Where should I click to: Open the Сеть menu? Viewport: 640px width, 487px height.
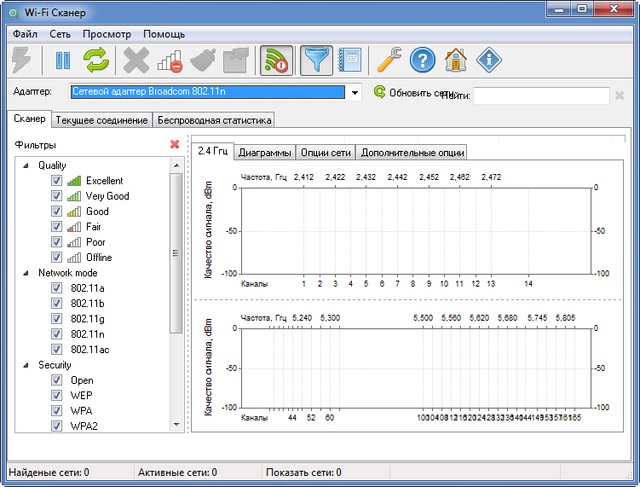click(58, 34)
